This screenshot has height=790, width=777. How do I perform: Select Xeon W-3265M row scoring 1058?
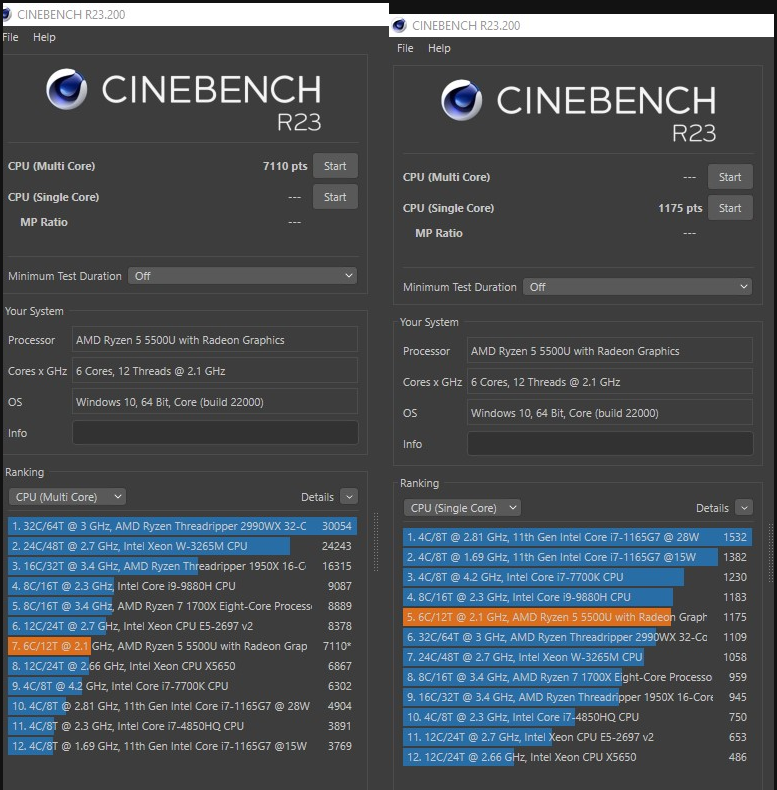click(x=577, y=657)
